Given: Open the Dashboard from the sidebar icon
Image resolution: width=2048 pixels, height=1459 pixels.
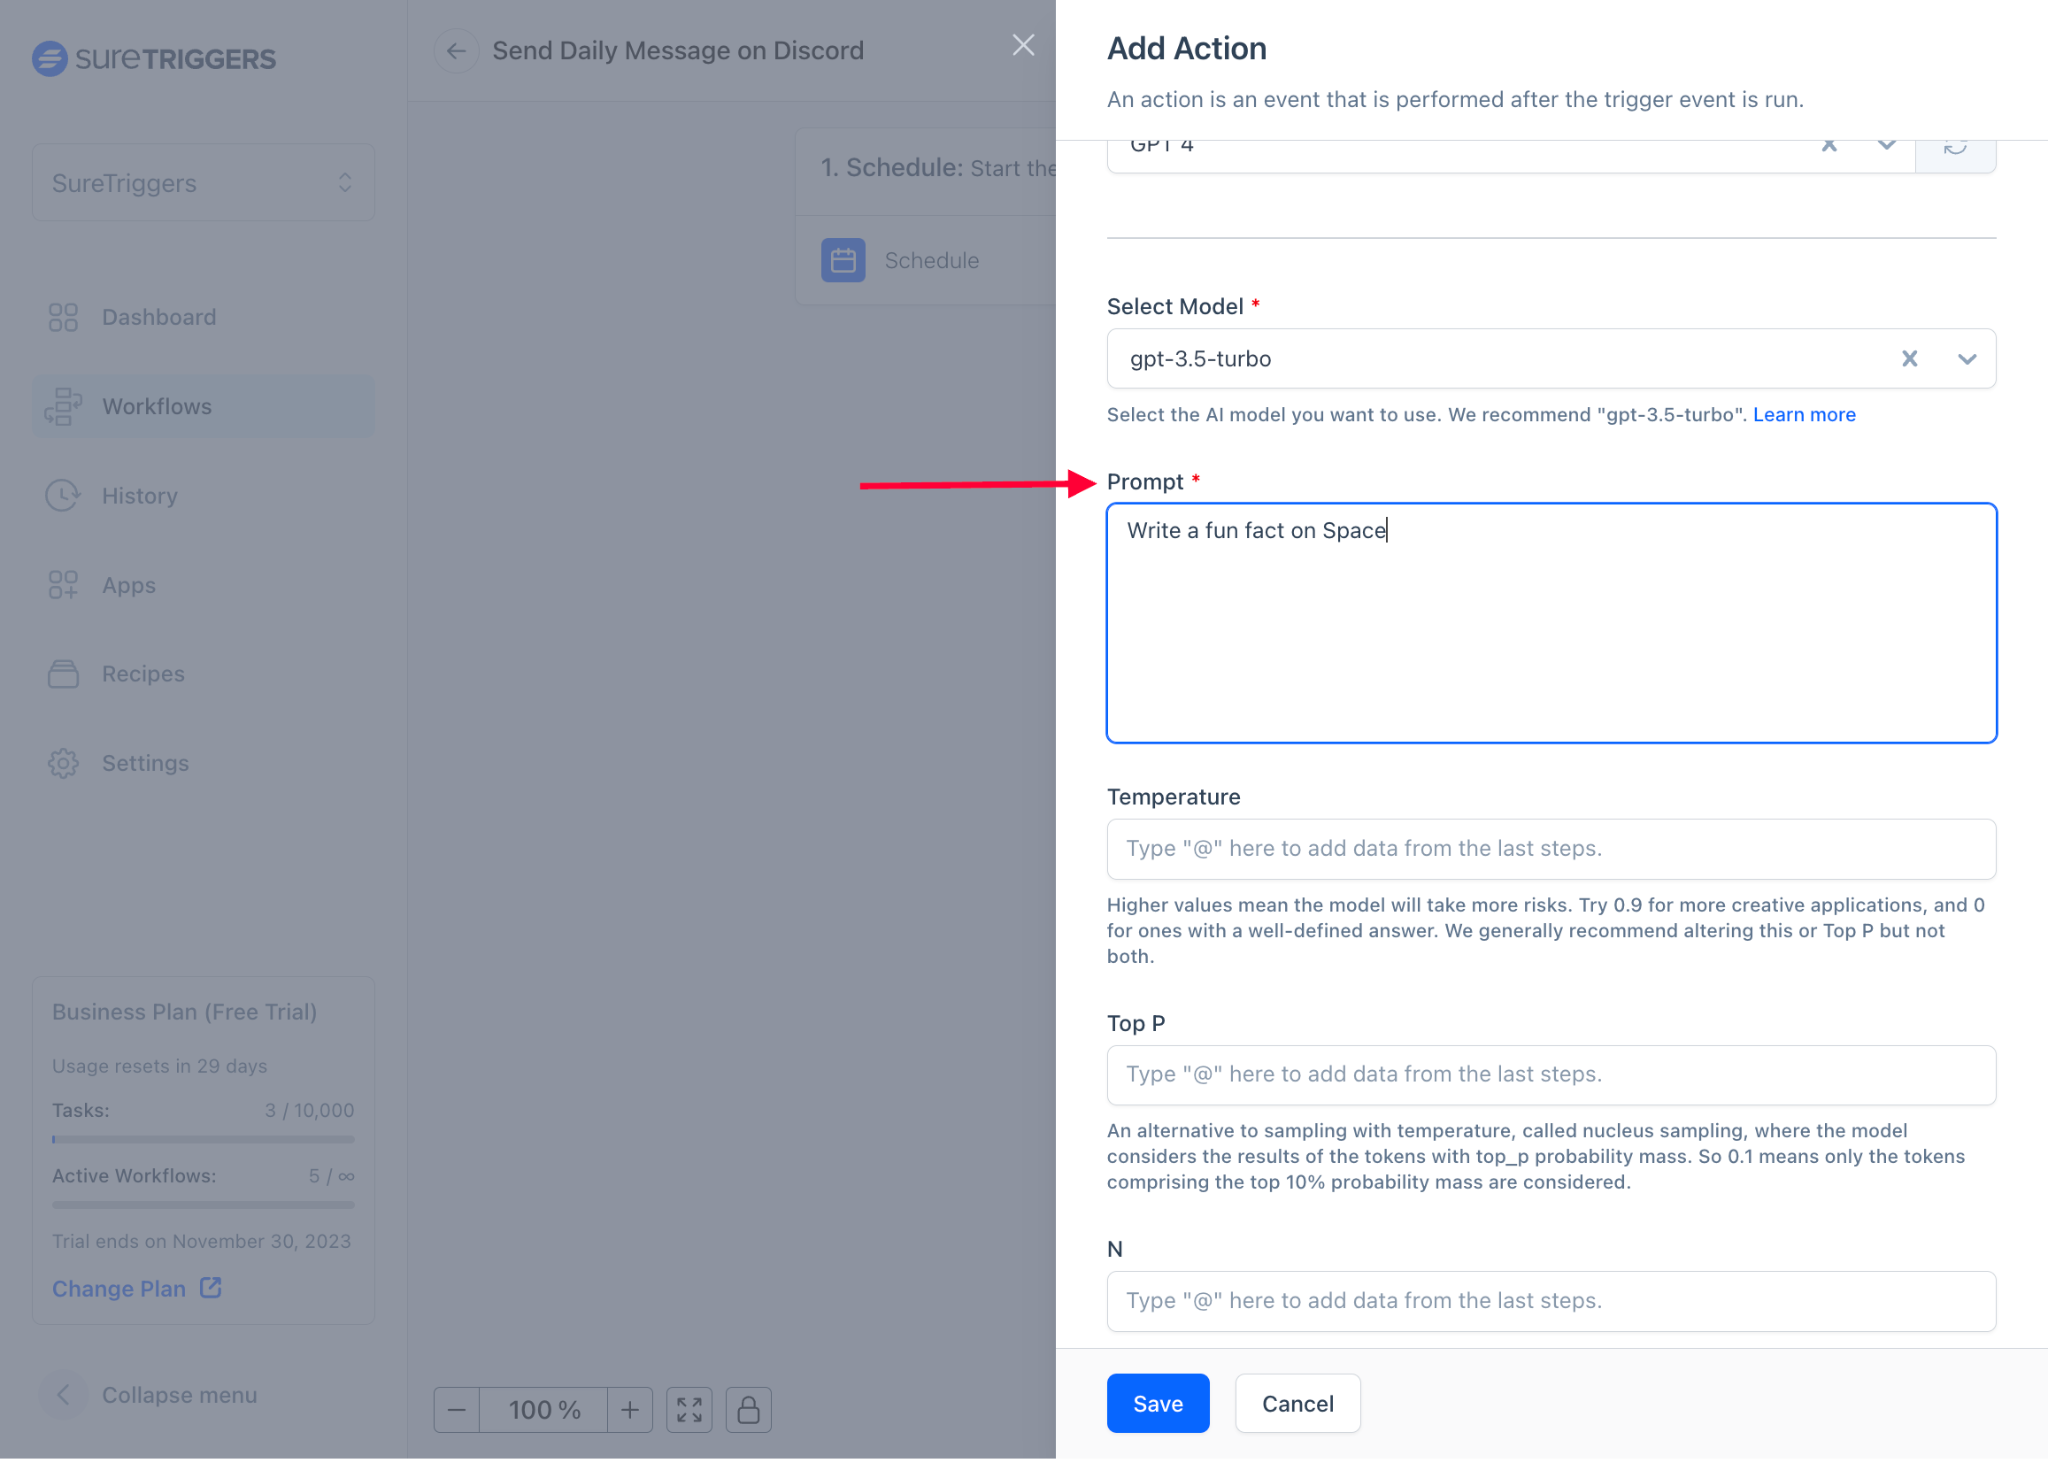Looking at the screenshot, I should pyautogui.click(x=62, y=316).
